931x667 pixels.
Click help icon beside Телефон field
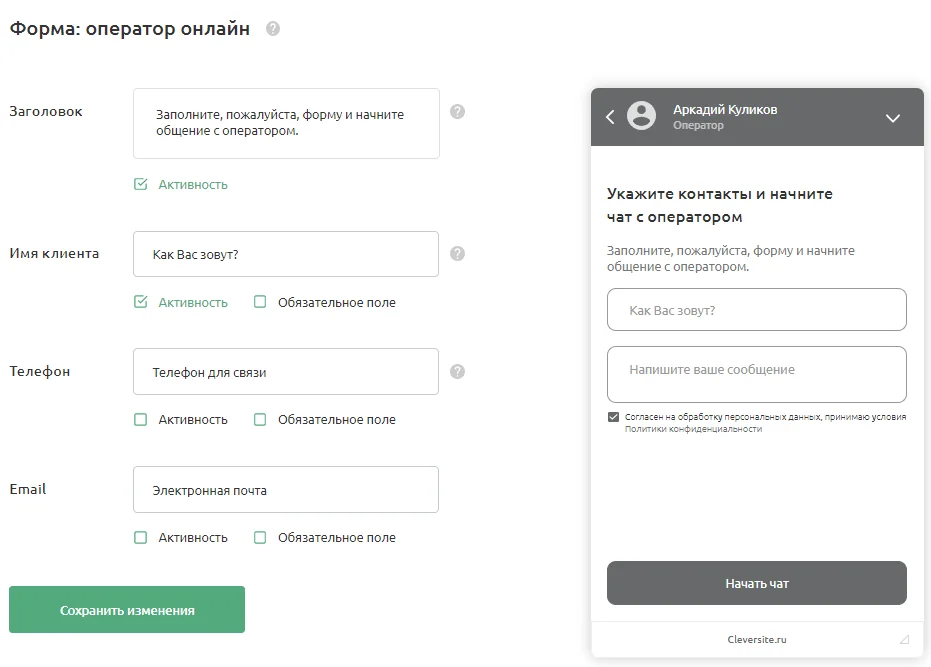point(457,371)
